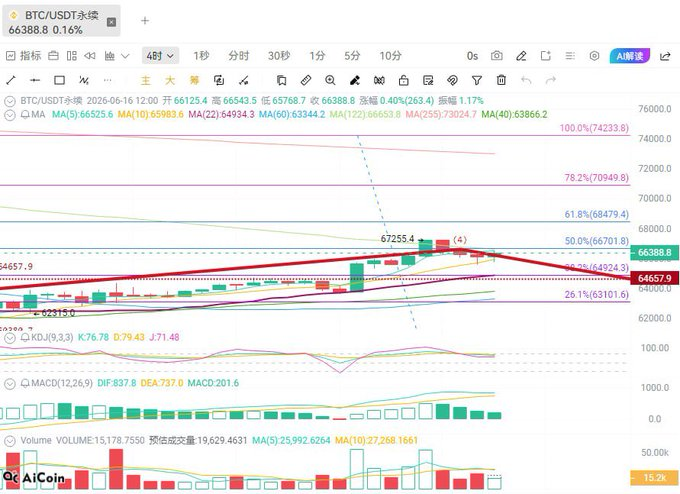The image size is (680, 494).
Task: Switch to the 1分 timeframe
Action: 317,56
